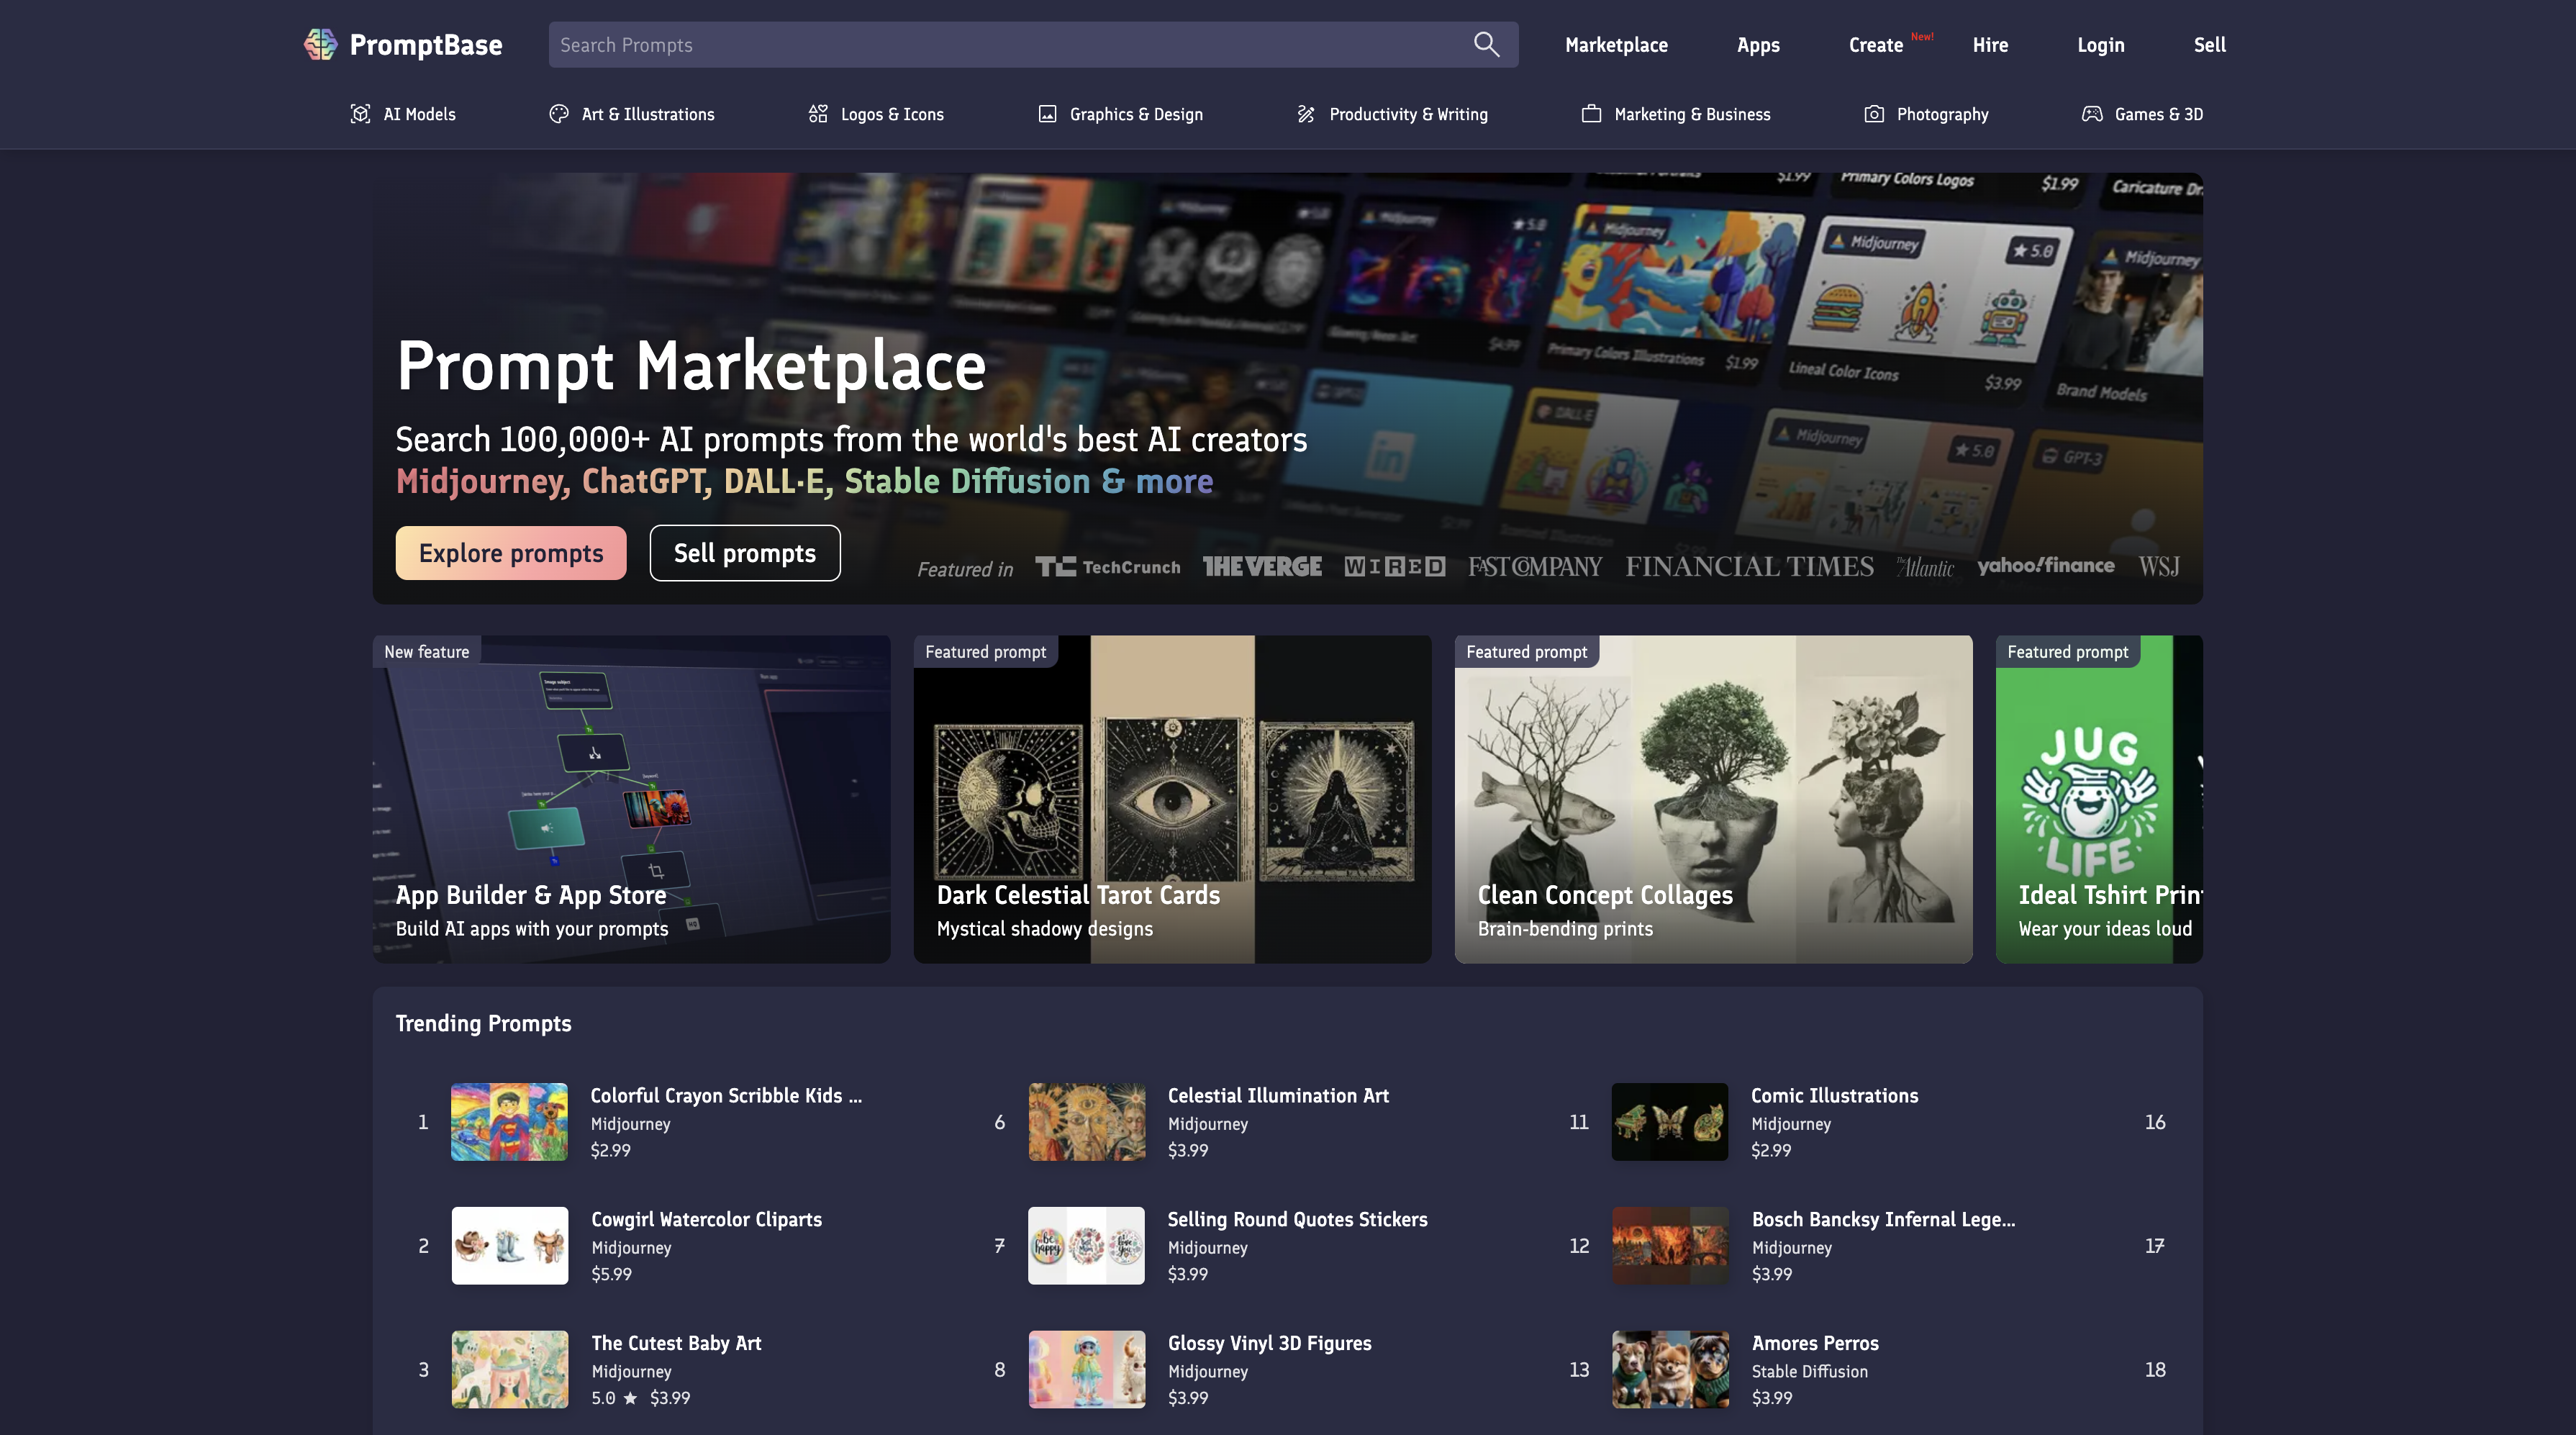Click the Sell prompts button

(x=745, y=553)
